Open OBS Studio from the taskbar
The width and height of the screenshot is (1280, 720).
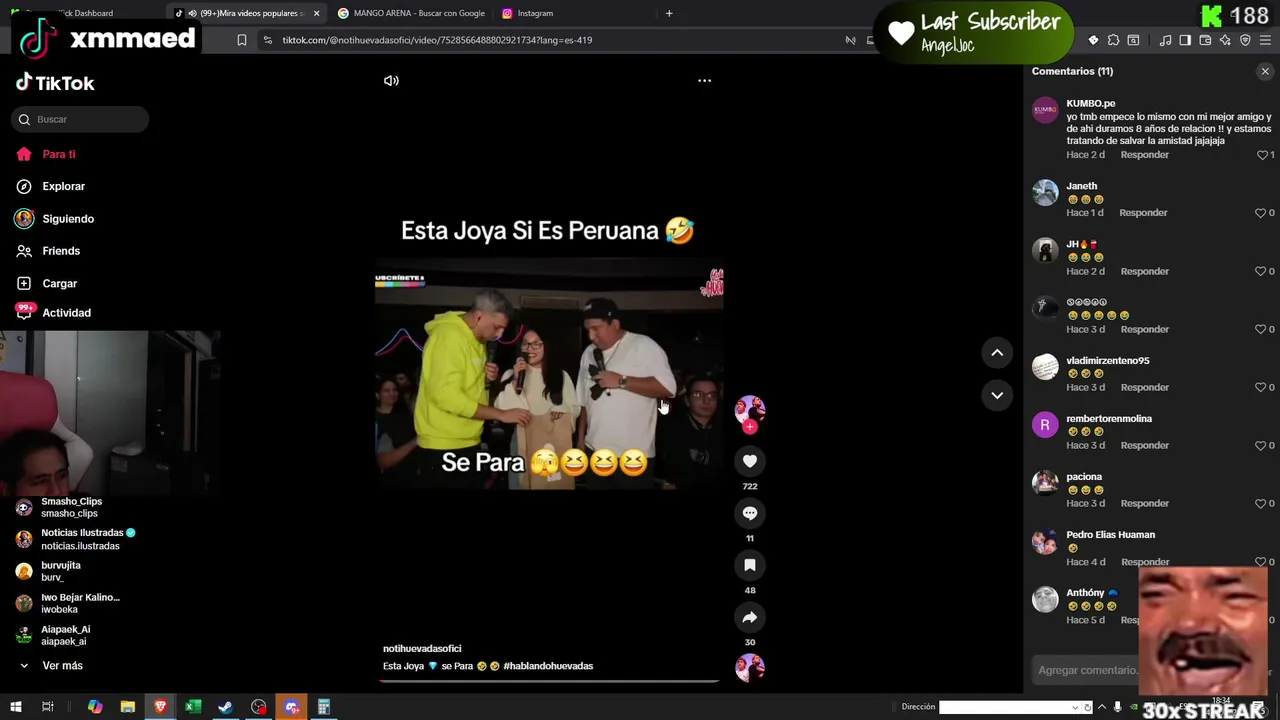click(x=259, y=707)
